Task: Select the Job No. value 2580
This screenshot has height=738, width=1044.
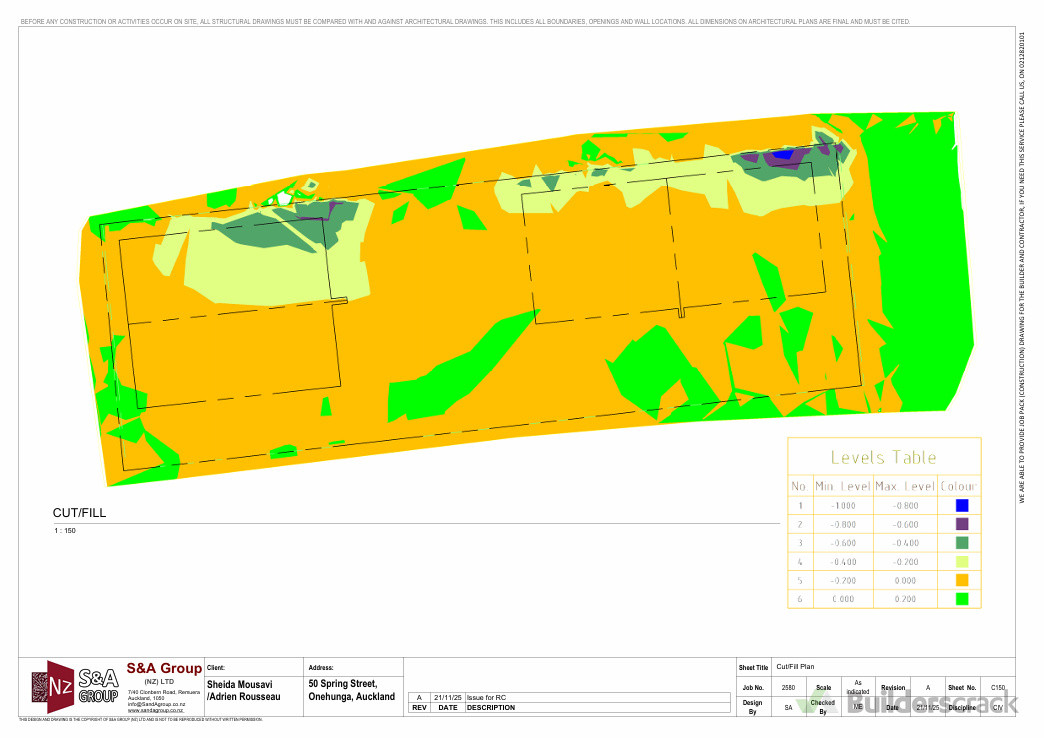Action: pyautogui.click(x=788, y=688)
